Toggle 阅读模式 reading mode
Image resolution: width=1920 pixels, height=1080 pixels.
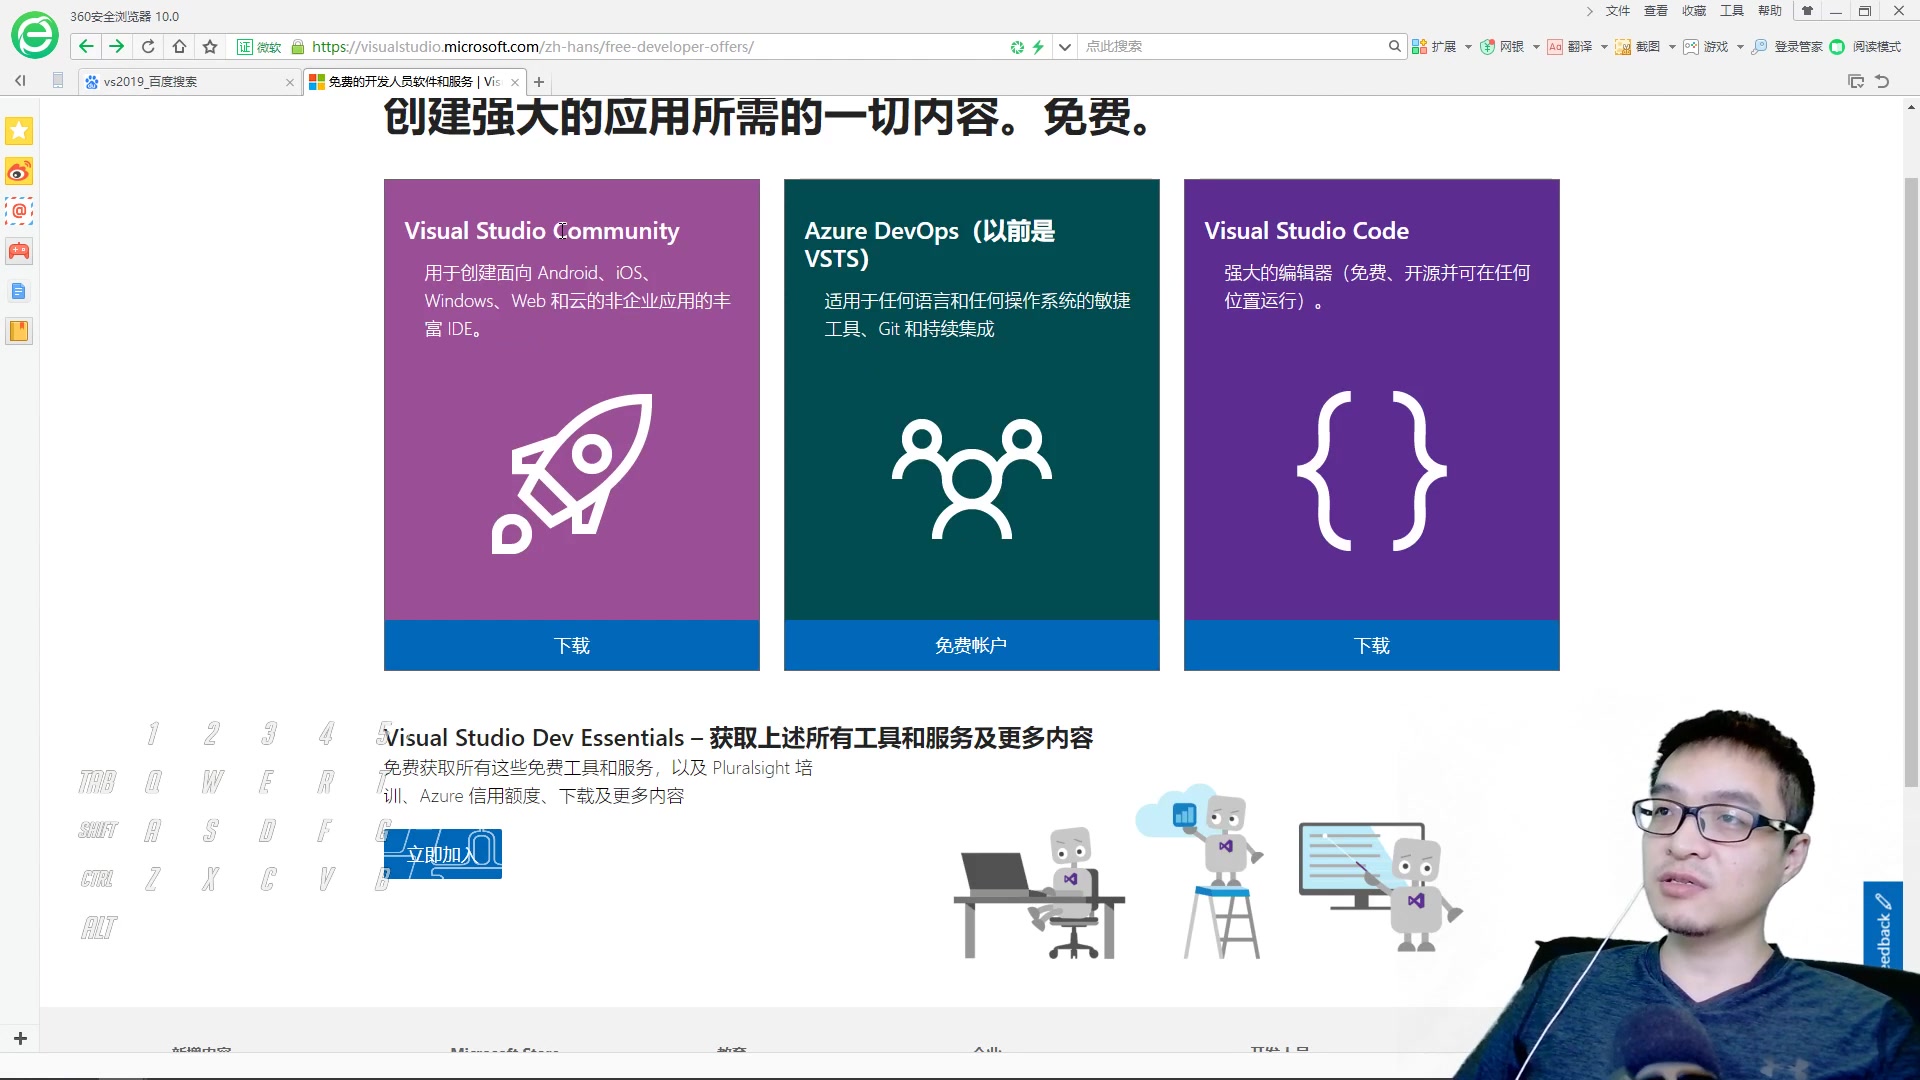[1865, 47]
